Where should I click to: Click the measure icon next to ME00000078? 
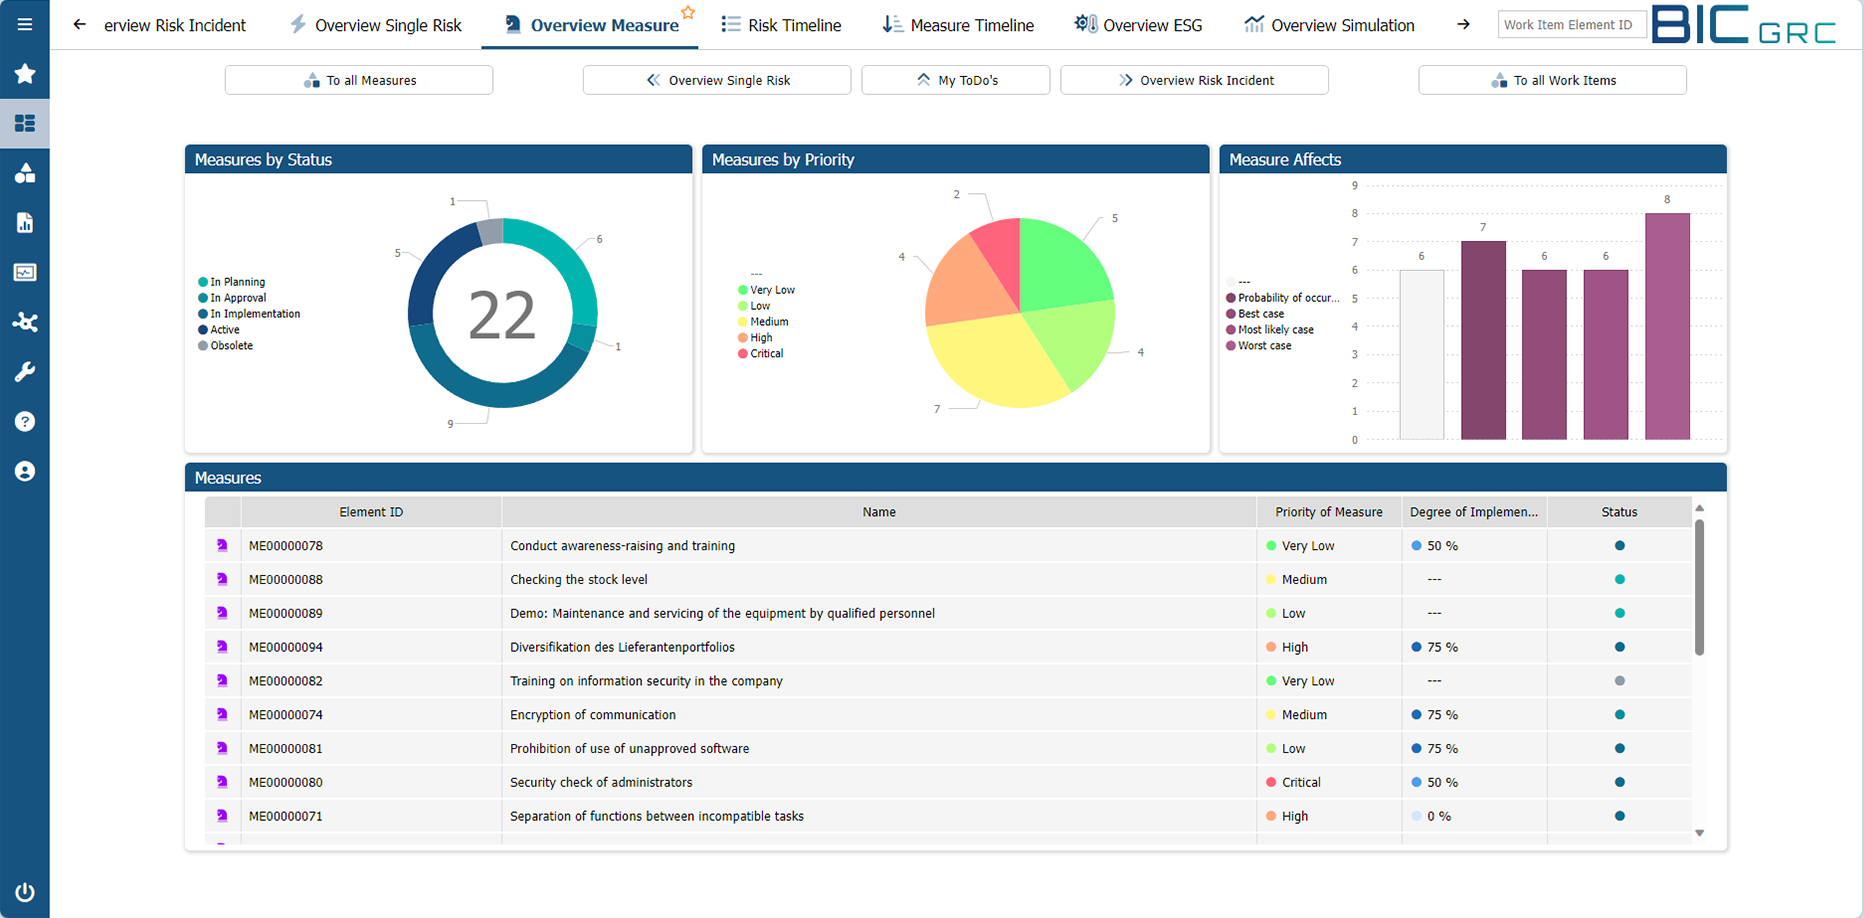tap(222, 545)
